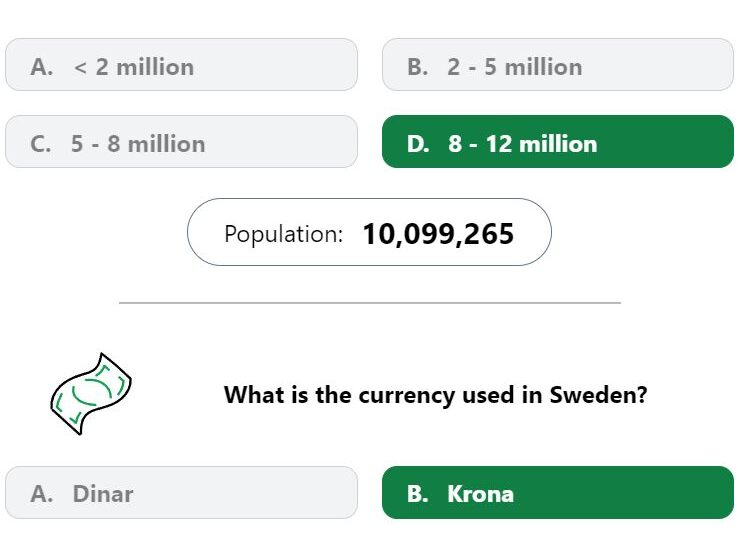Pick the "5 - 8 million" answer
Viewport: 738px width, 536px height.
(181, 142)
